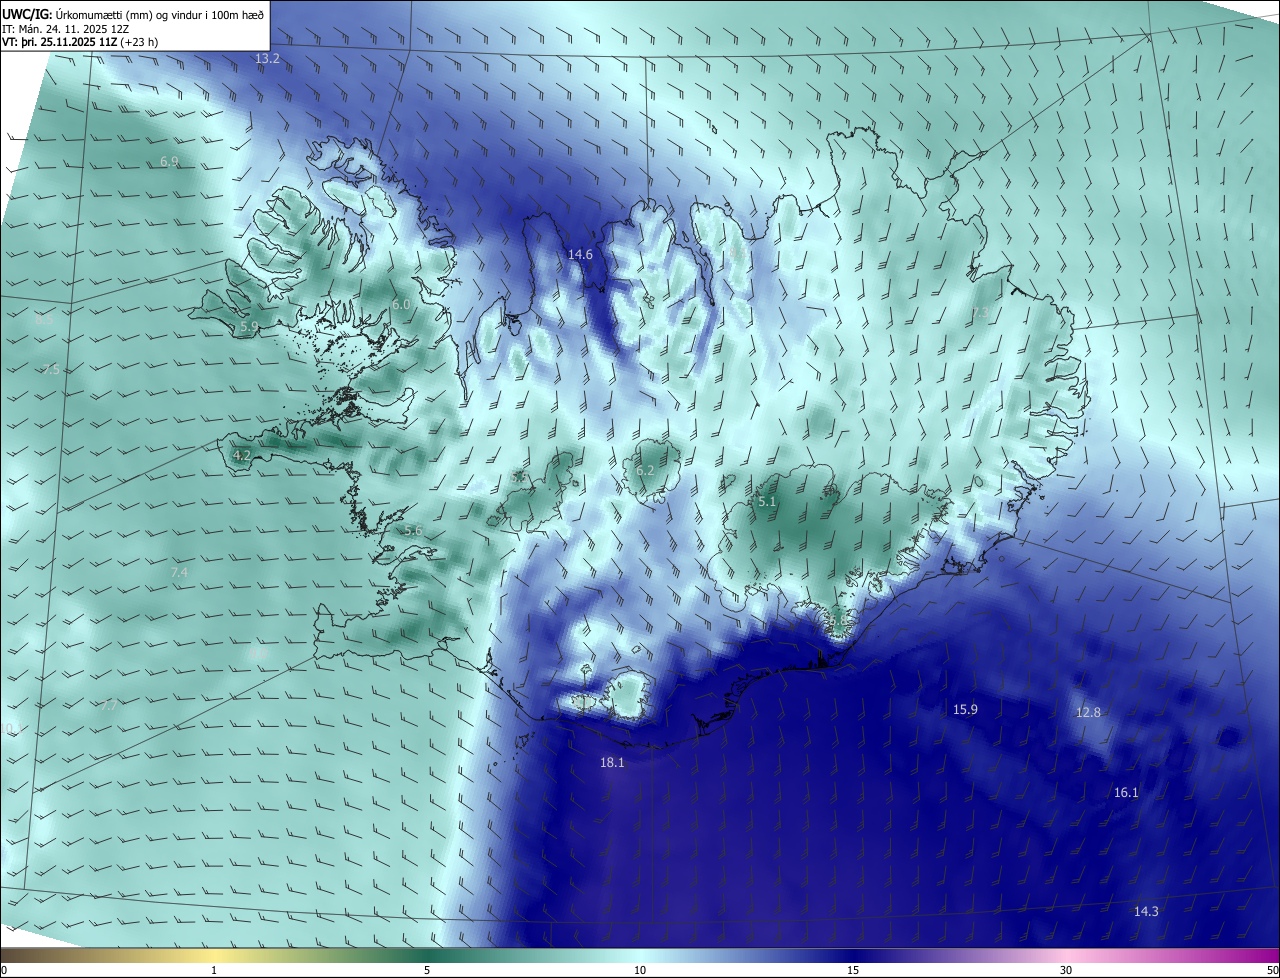Viewport: 1280px width, 978px height.
Task: Click the initial time line "IT: Mán. 24. 11. 2025 12Z"
Action: tap(65, 29)
